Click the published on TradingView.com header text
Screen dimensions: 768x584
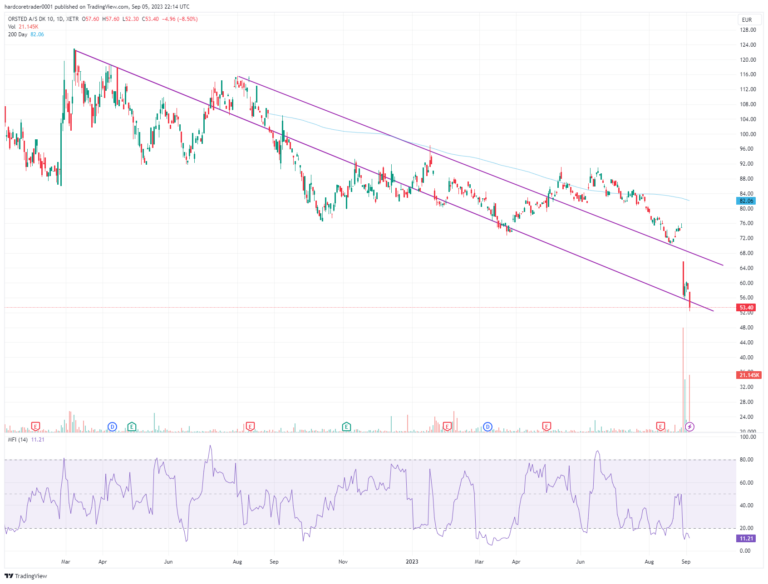point(100,6)
